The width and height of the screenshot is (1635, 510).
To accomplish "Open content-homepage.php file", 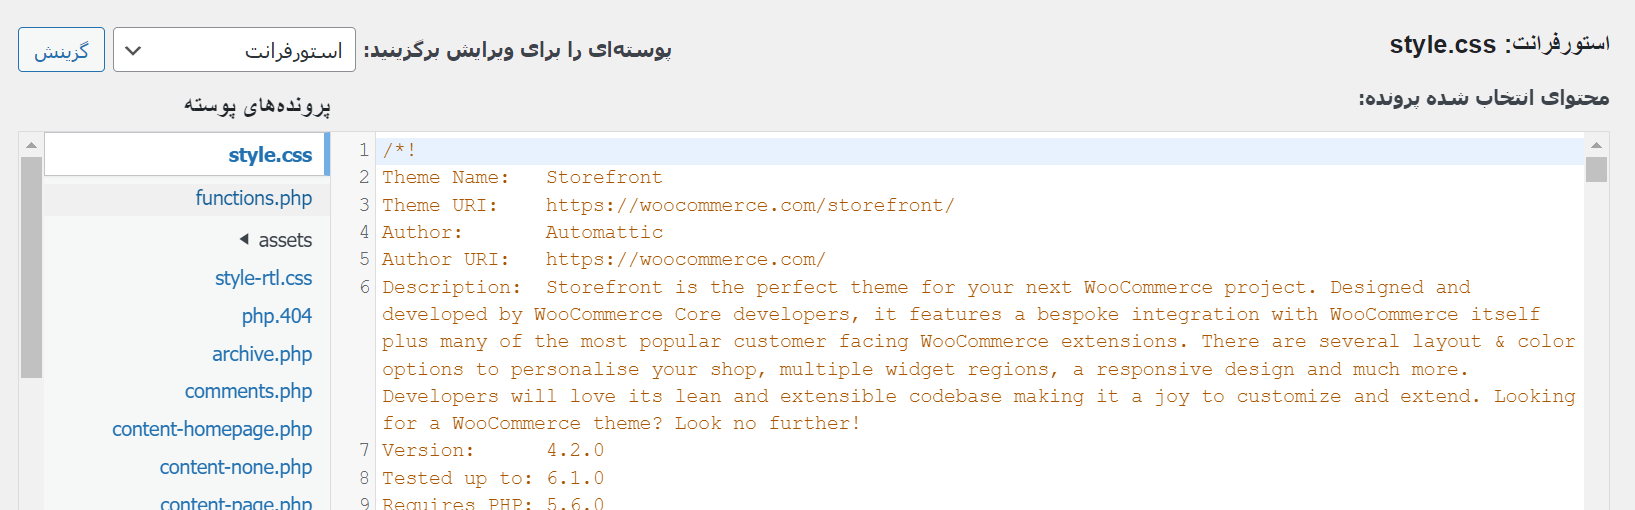I will click(212, 429).
